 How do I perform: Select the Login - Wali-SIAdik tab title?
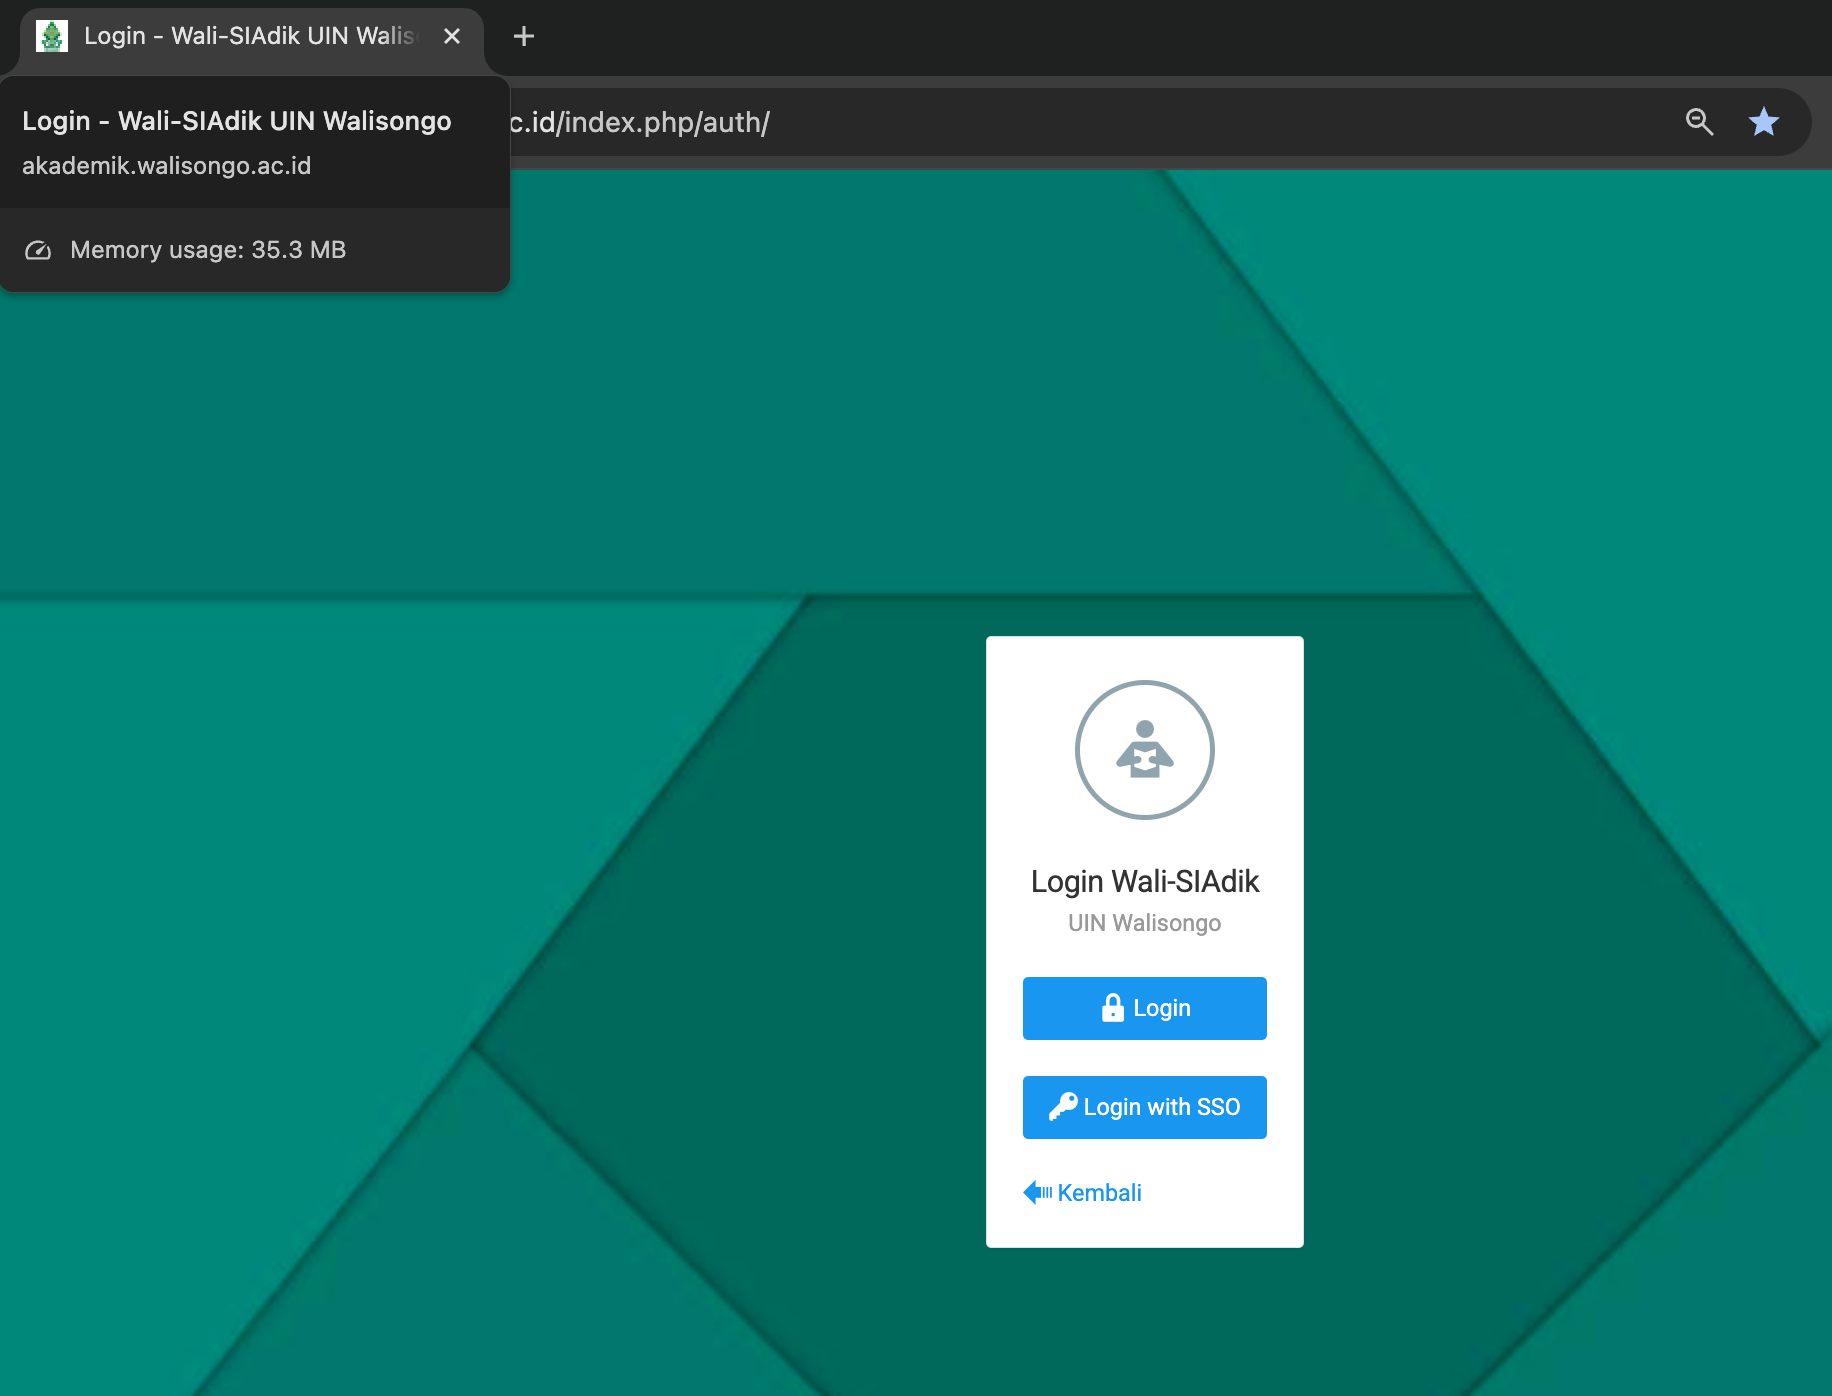(248, 36)
